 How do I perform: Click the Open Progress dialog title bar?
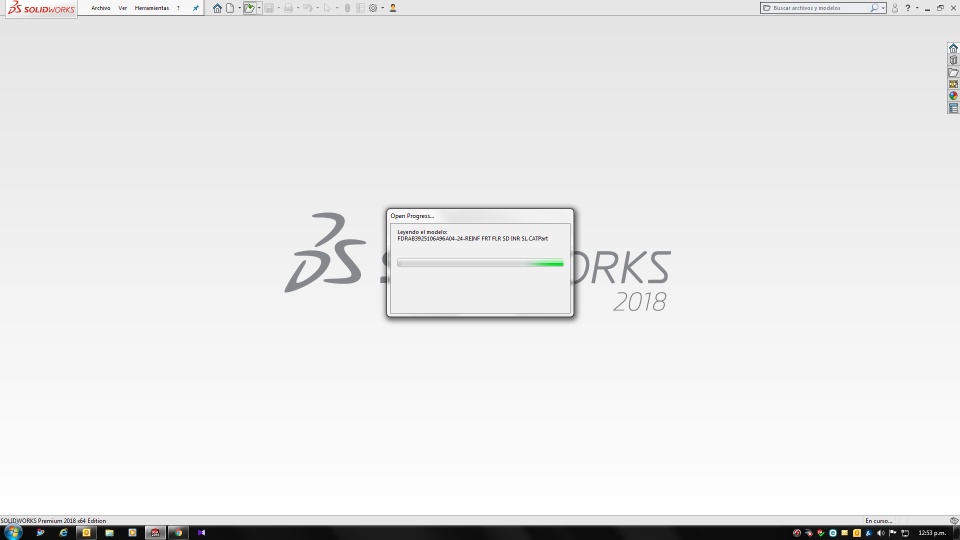(x=480, y=216)
